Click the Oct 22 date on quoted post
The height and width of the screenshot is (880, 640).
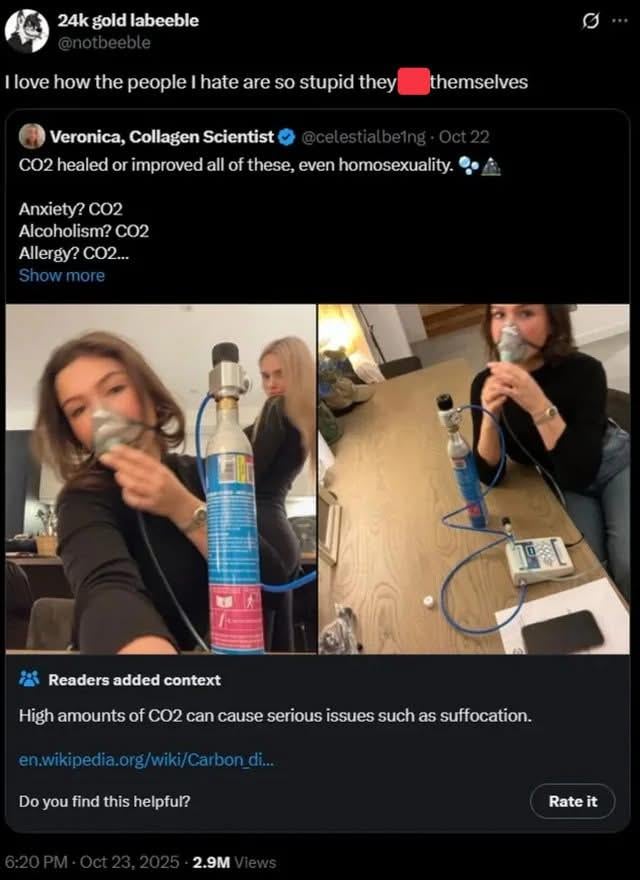(x=464, y=137)
